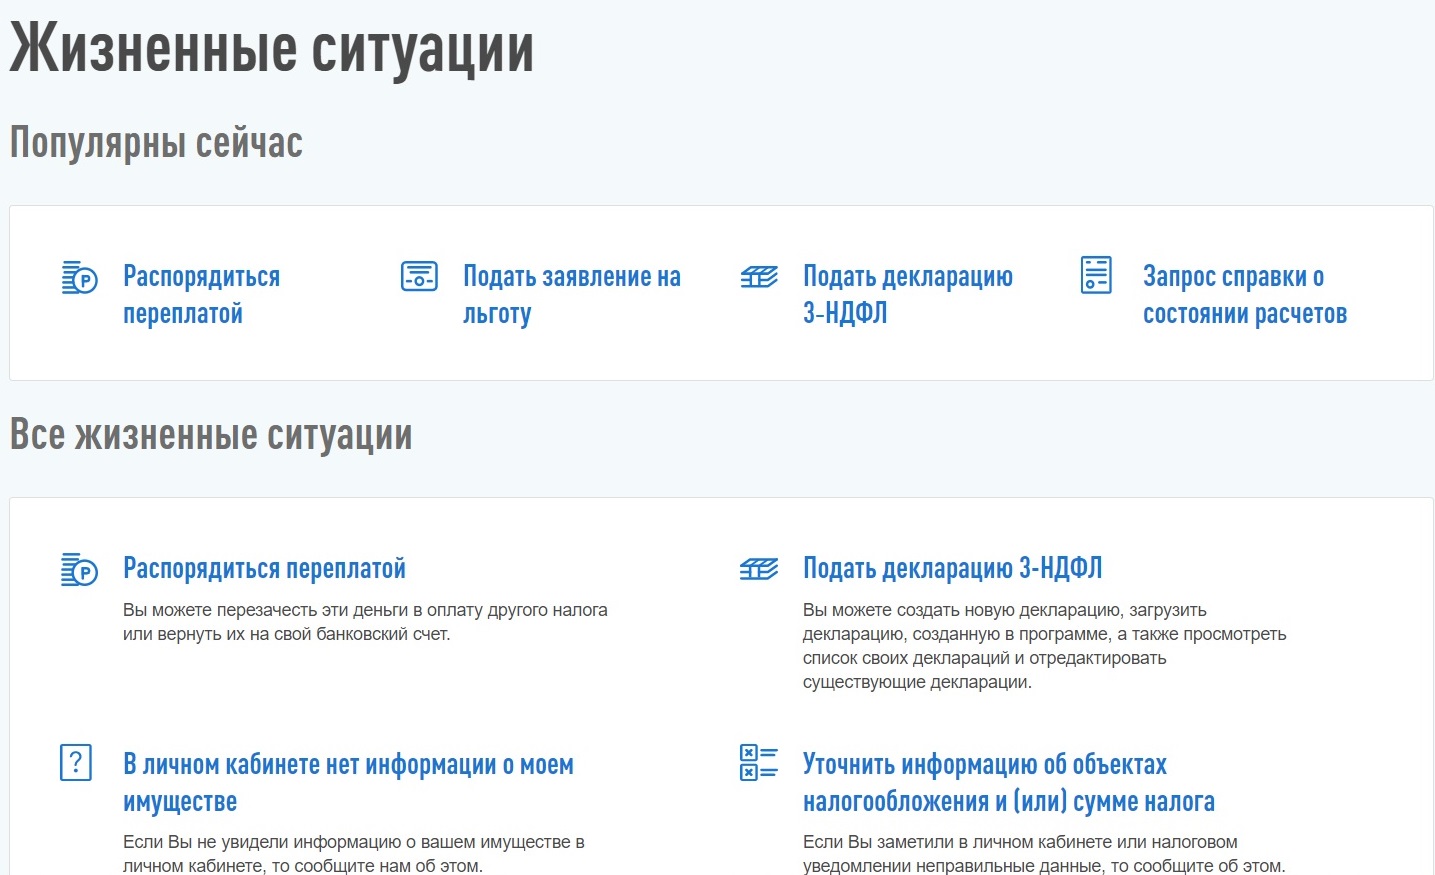Click the 3-НДФЛ description about creating a new declaration

1044,646
